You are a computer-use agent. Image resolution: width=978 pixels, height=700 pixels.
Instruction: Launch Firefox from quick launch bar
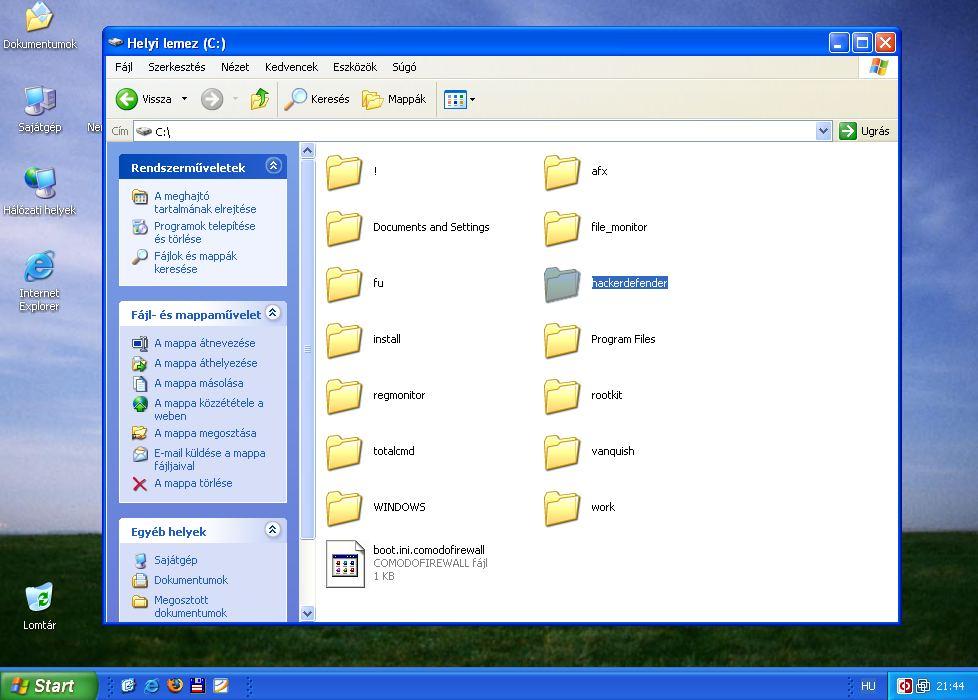pos(175,686)
